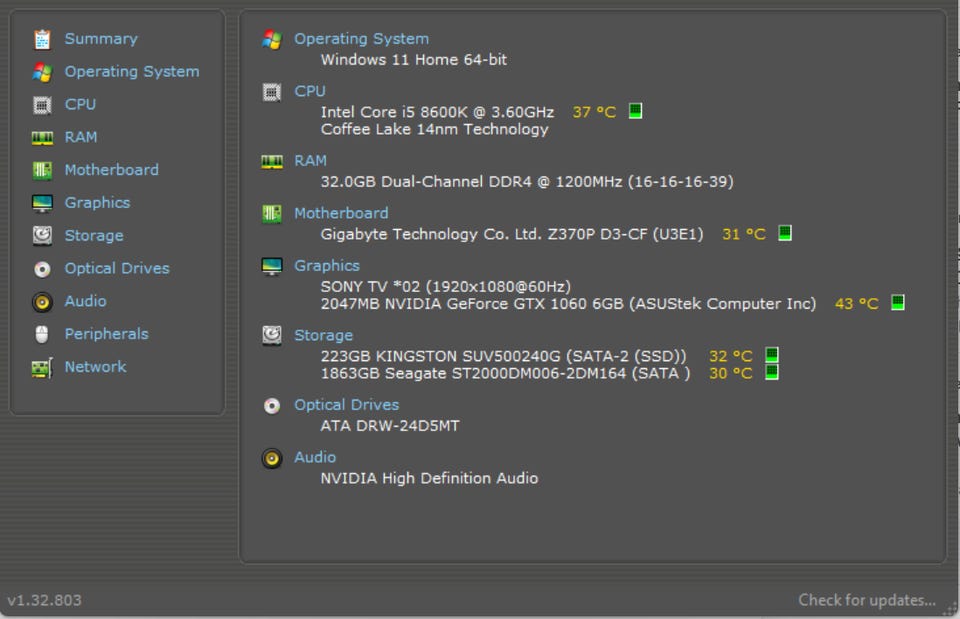Click the Storage hard-drive icon in sidebar
The width and height of the screenshot is (960, 619).
tap(42, 236)
